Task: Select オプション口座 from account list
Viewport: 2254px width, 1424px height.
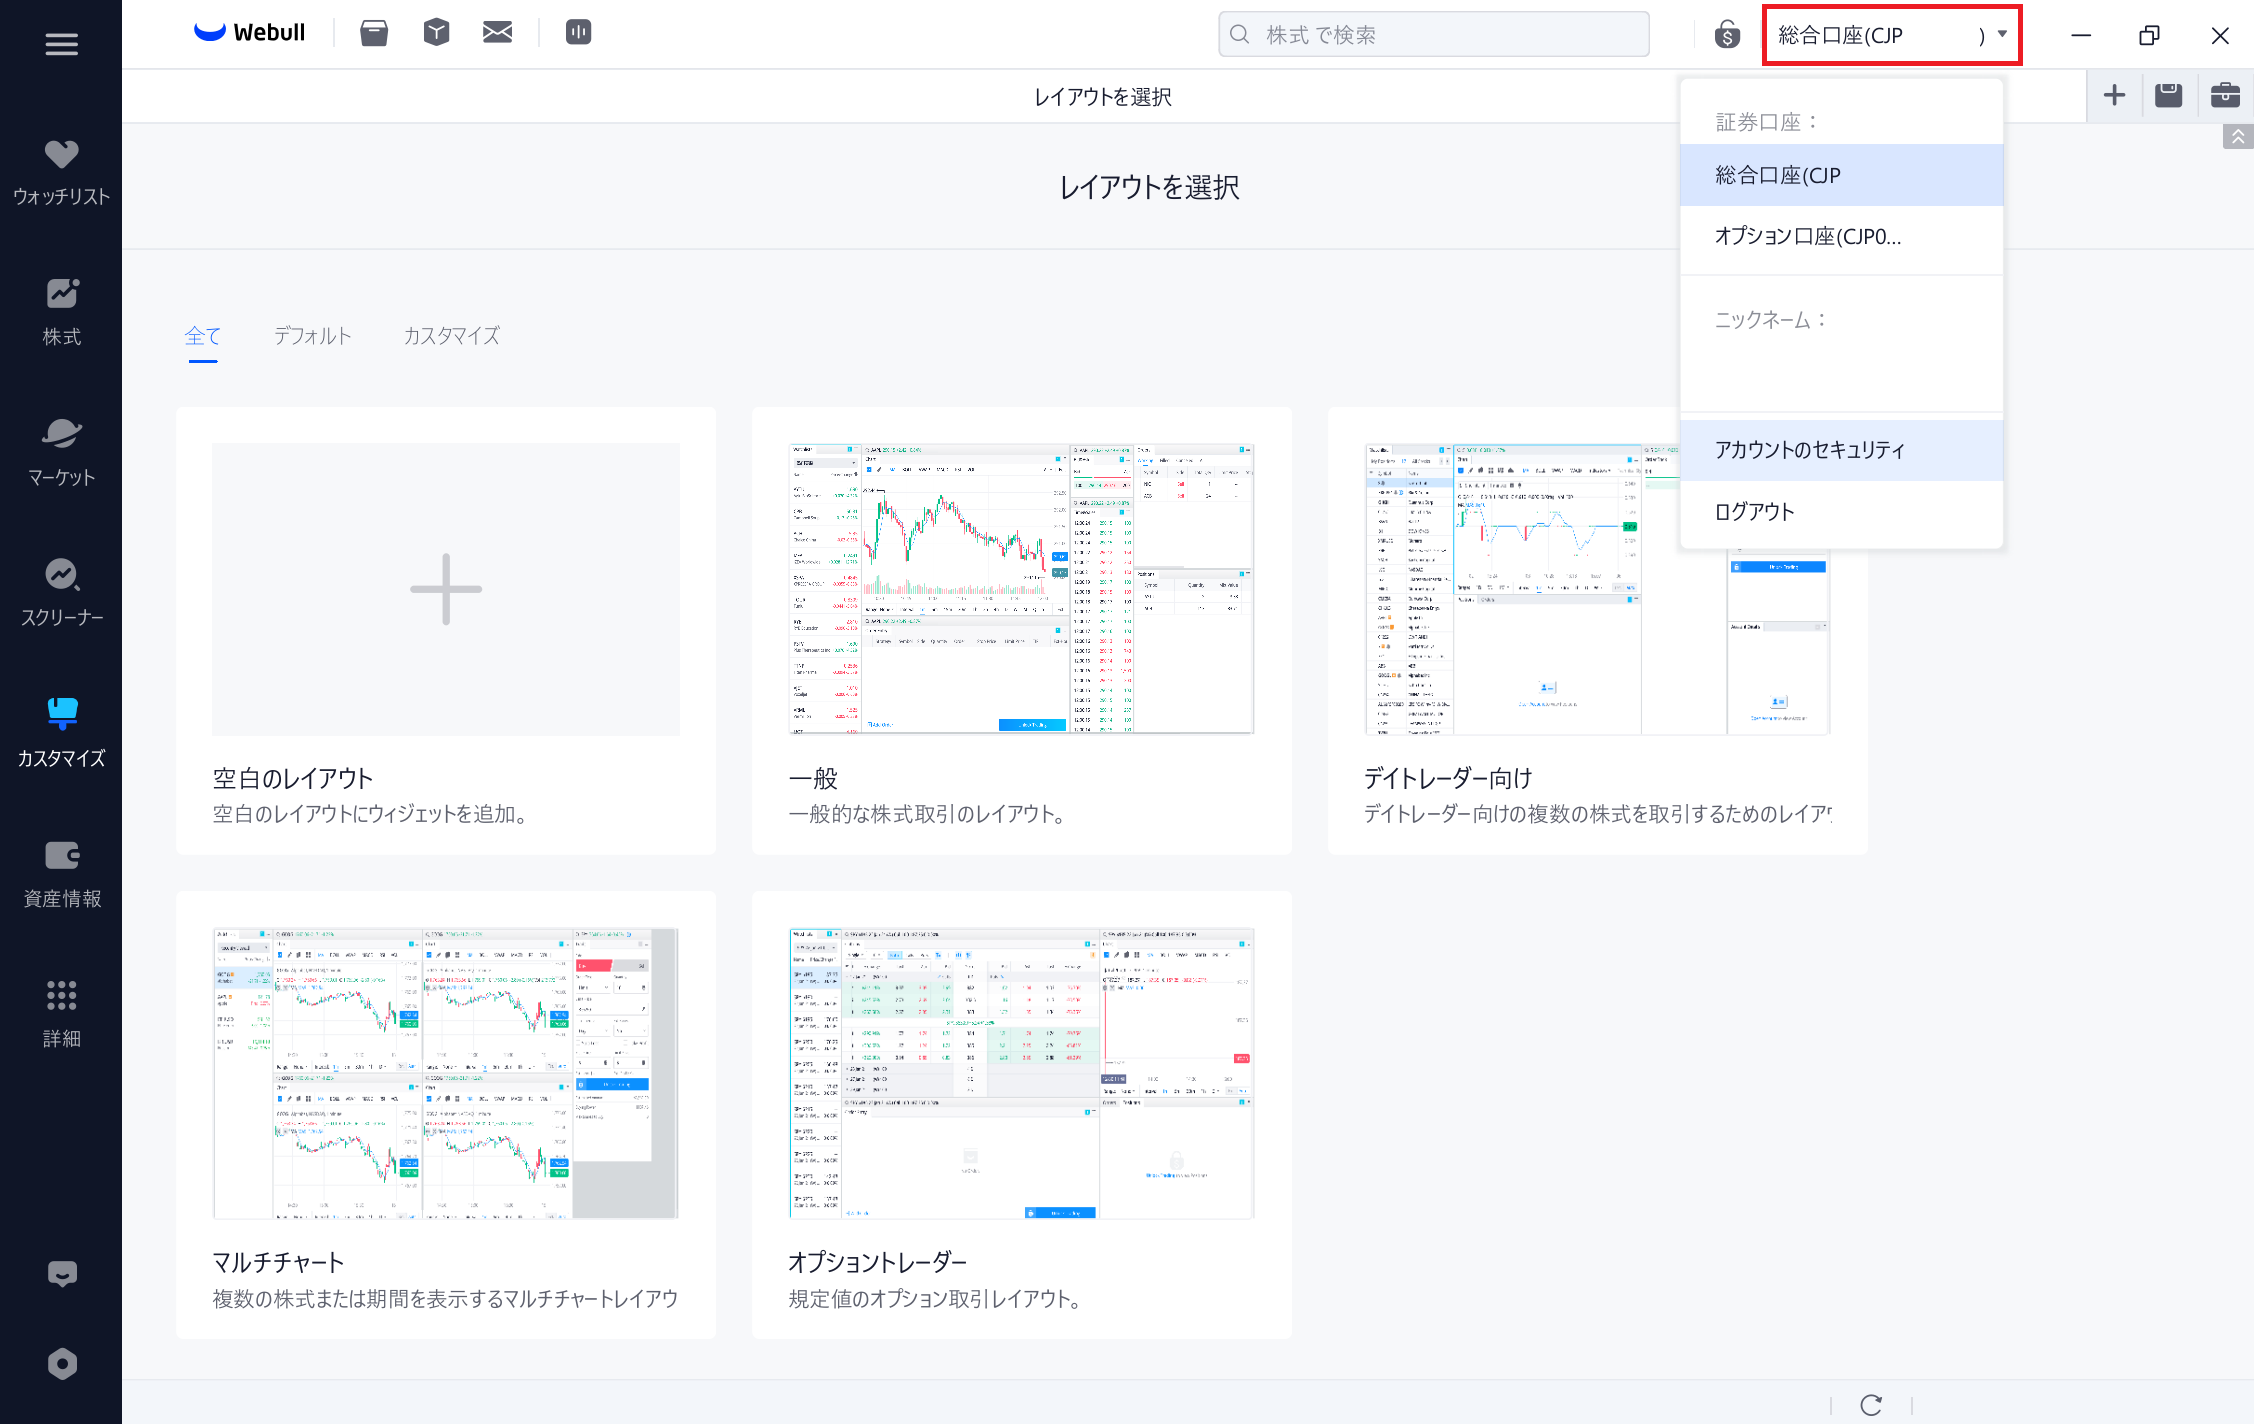Action: tap(1808, 236)
